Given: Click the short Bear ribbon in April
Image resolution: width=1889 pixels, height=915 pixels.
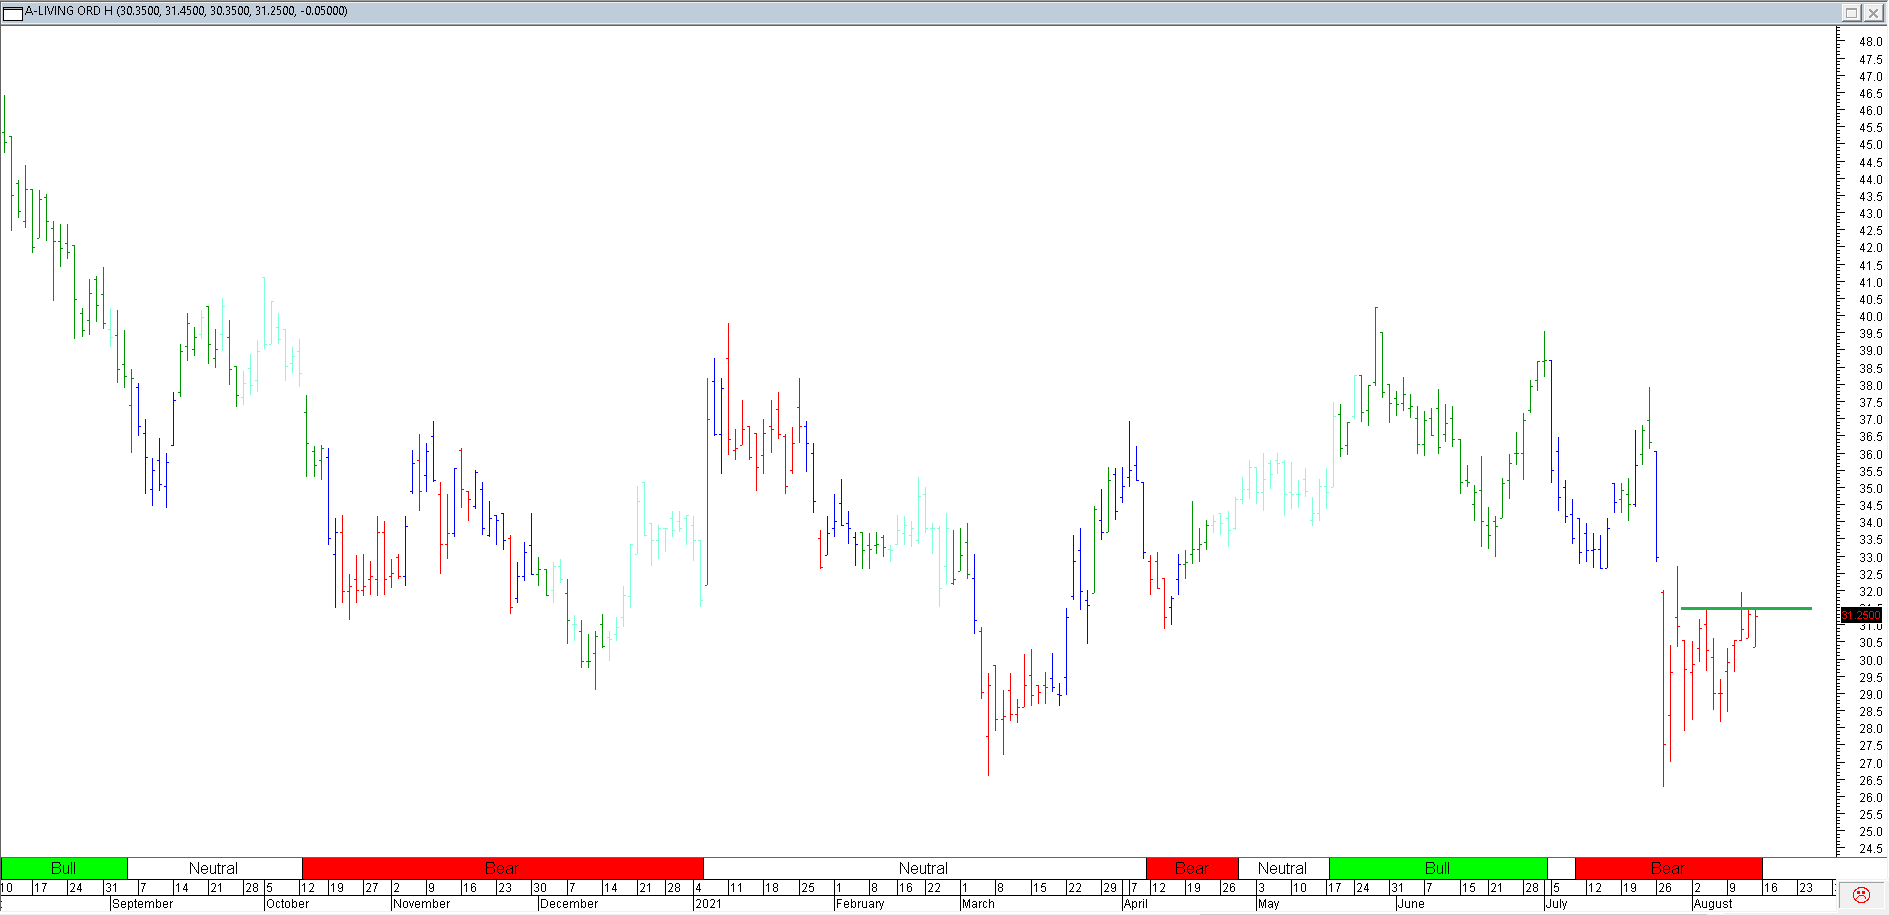Looking at the screenshot, I should pos(1192,868).
